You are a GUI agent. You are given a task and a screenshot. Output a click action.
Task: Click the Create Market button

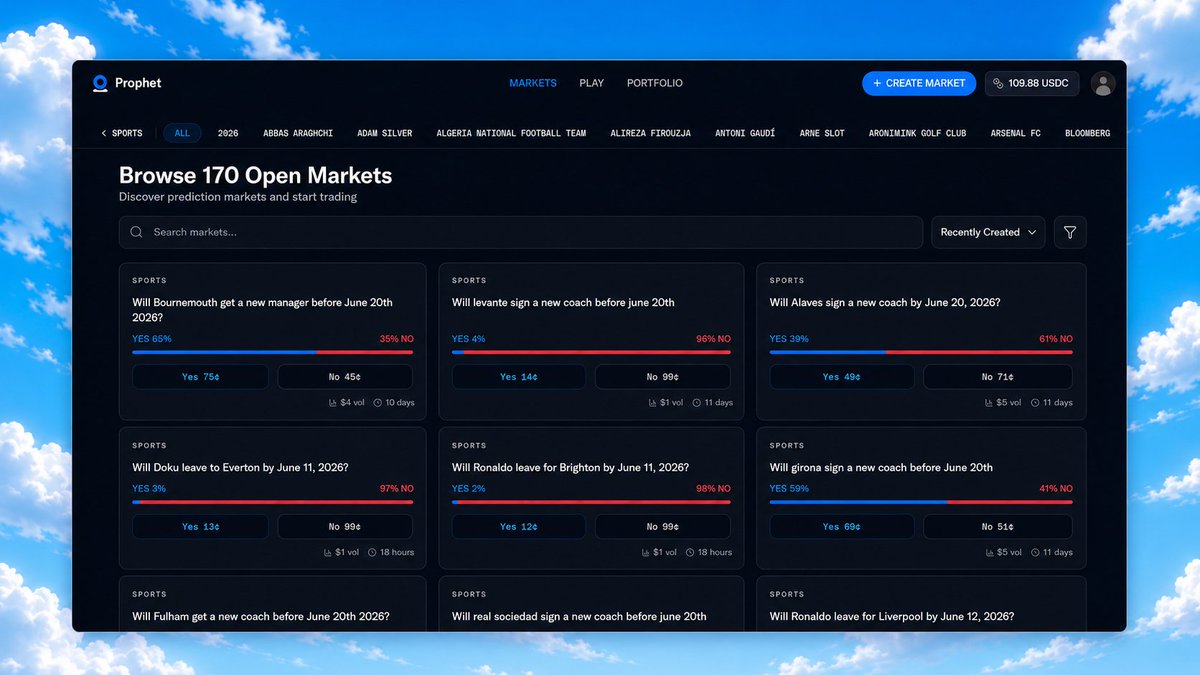point(919,83)
